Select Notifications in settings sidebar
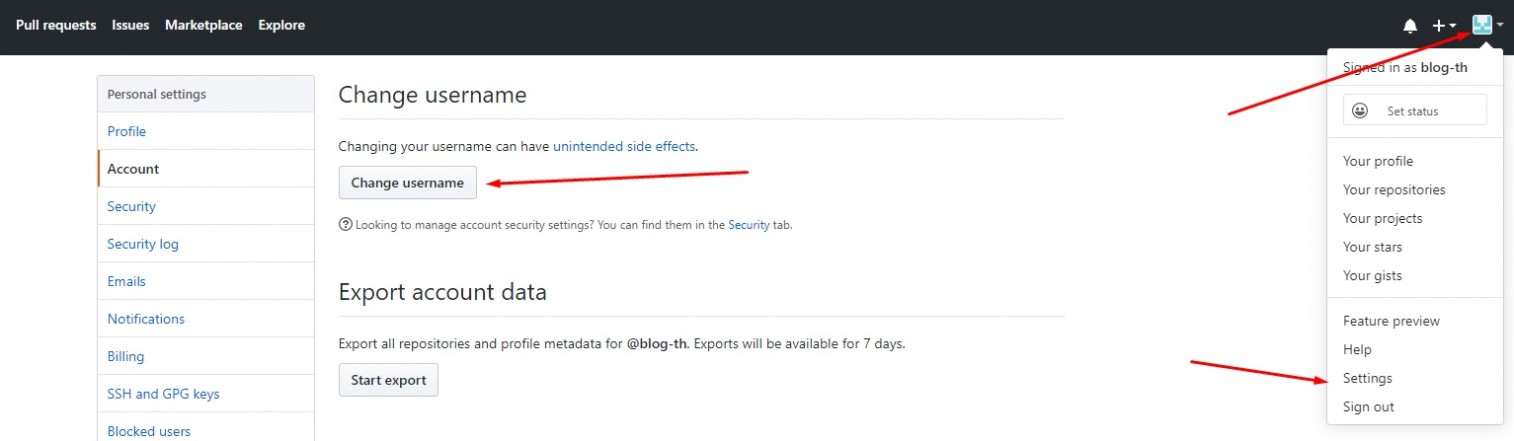The image size is (1514, 441). [206, 319]
